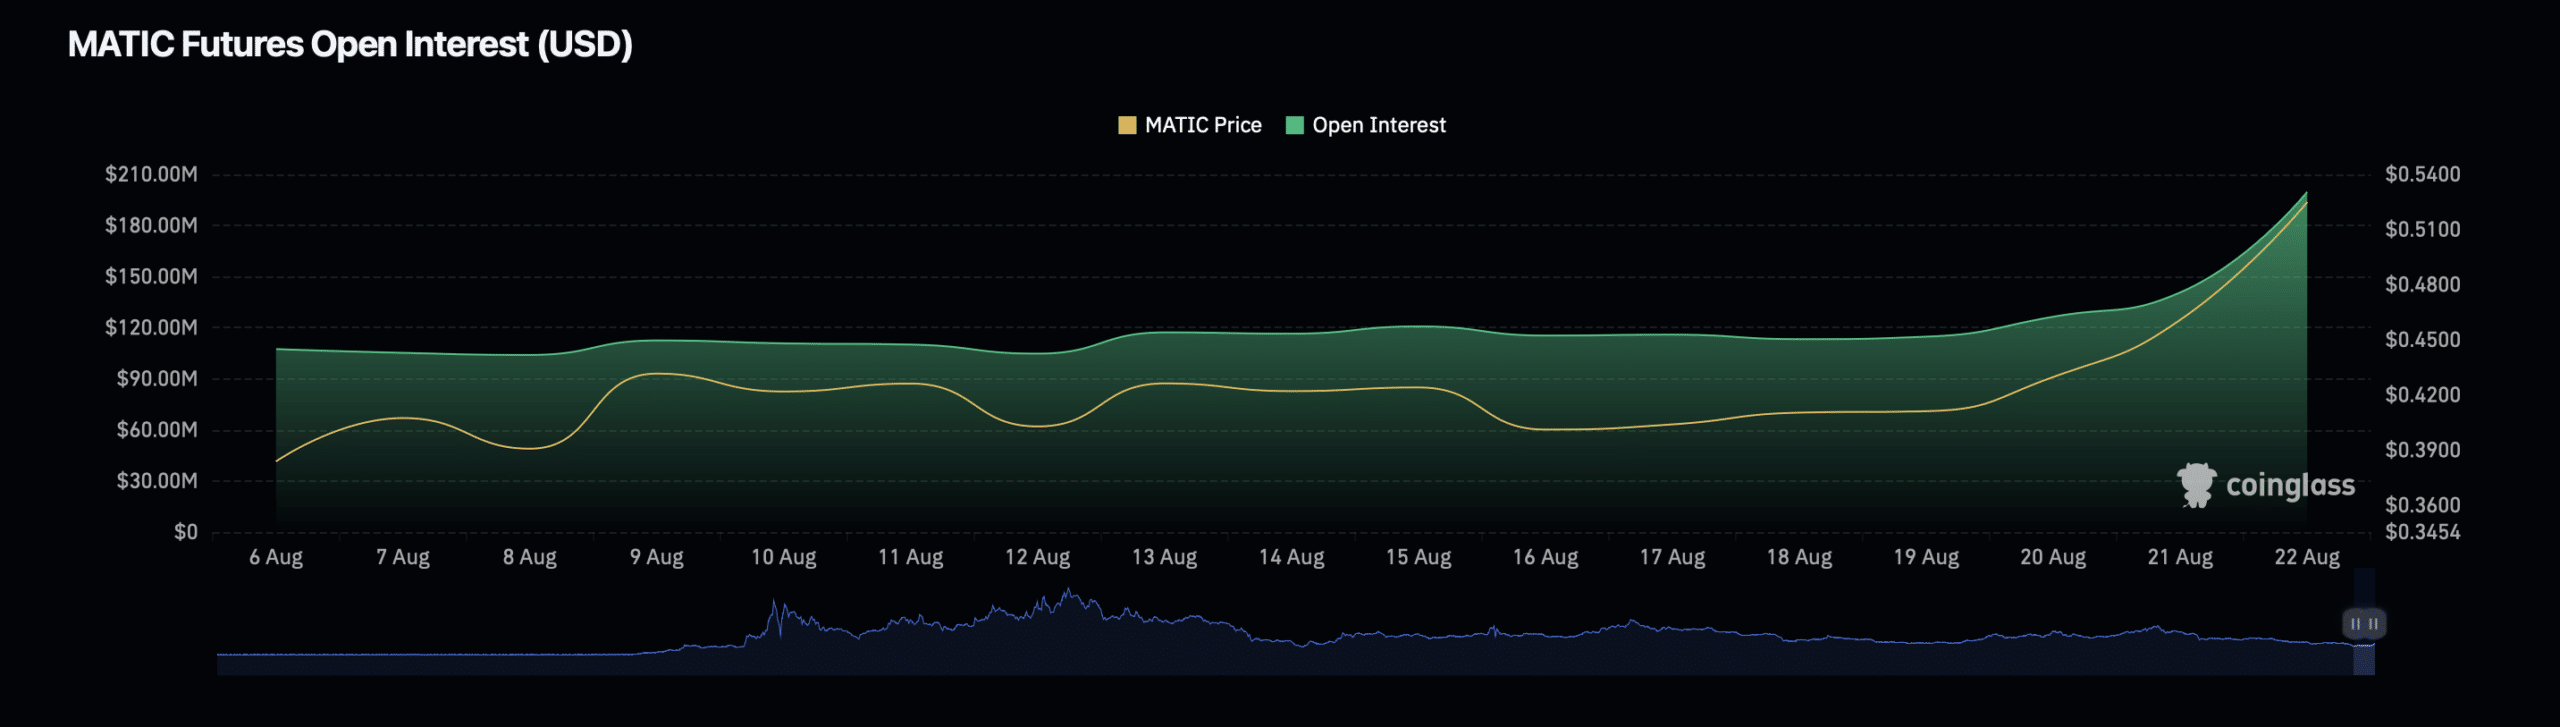Click the 18 Aug date label
2560x727 pixels.
click(x=1800, y=557)
